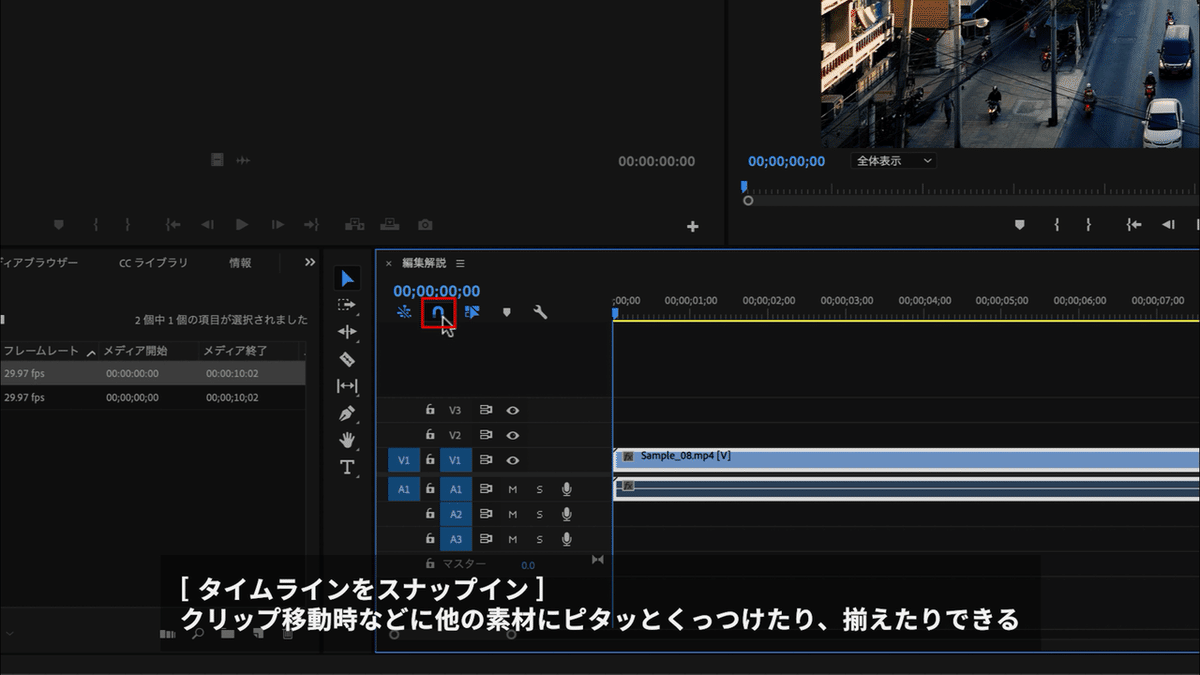
Task: Step back one frame in Program monitor
Action: tap(1168, 225)
